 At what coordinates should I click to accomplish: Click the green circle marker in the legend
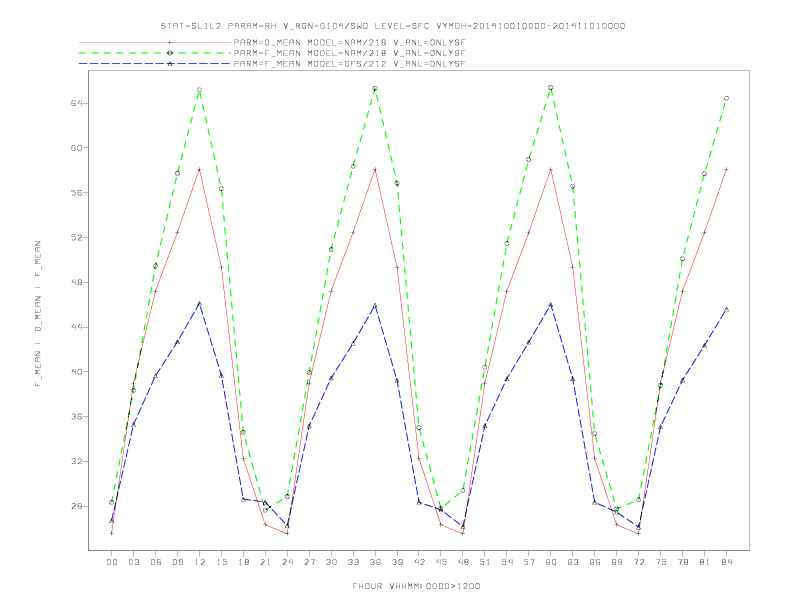[170, 53]
